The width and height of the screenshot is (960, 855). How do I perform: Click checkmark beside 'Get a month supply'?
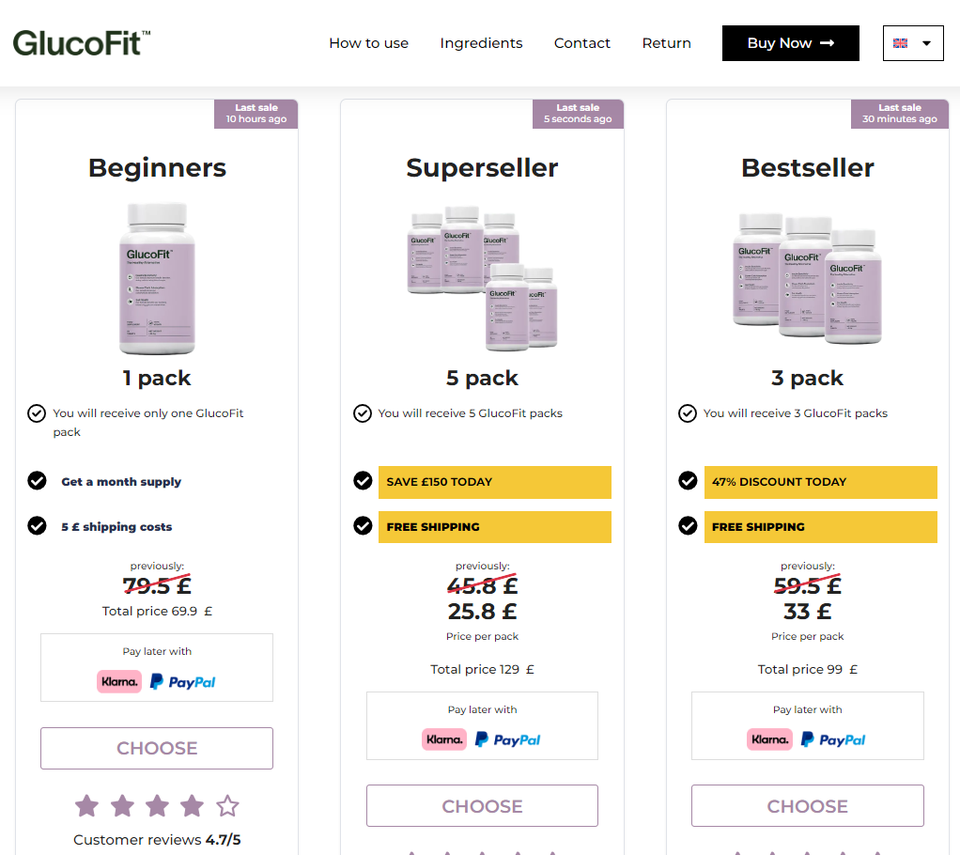(37, 481)
